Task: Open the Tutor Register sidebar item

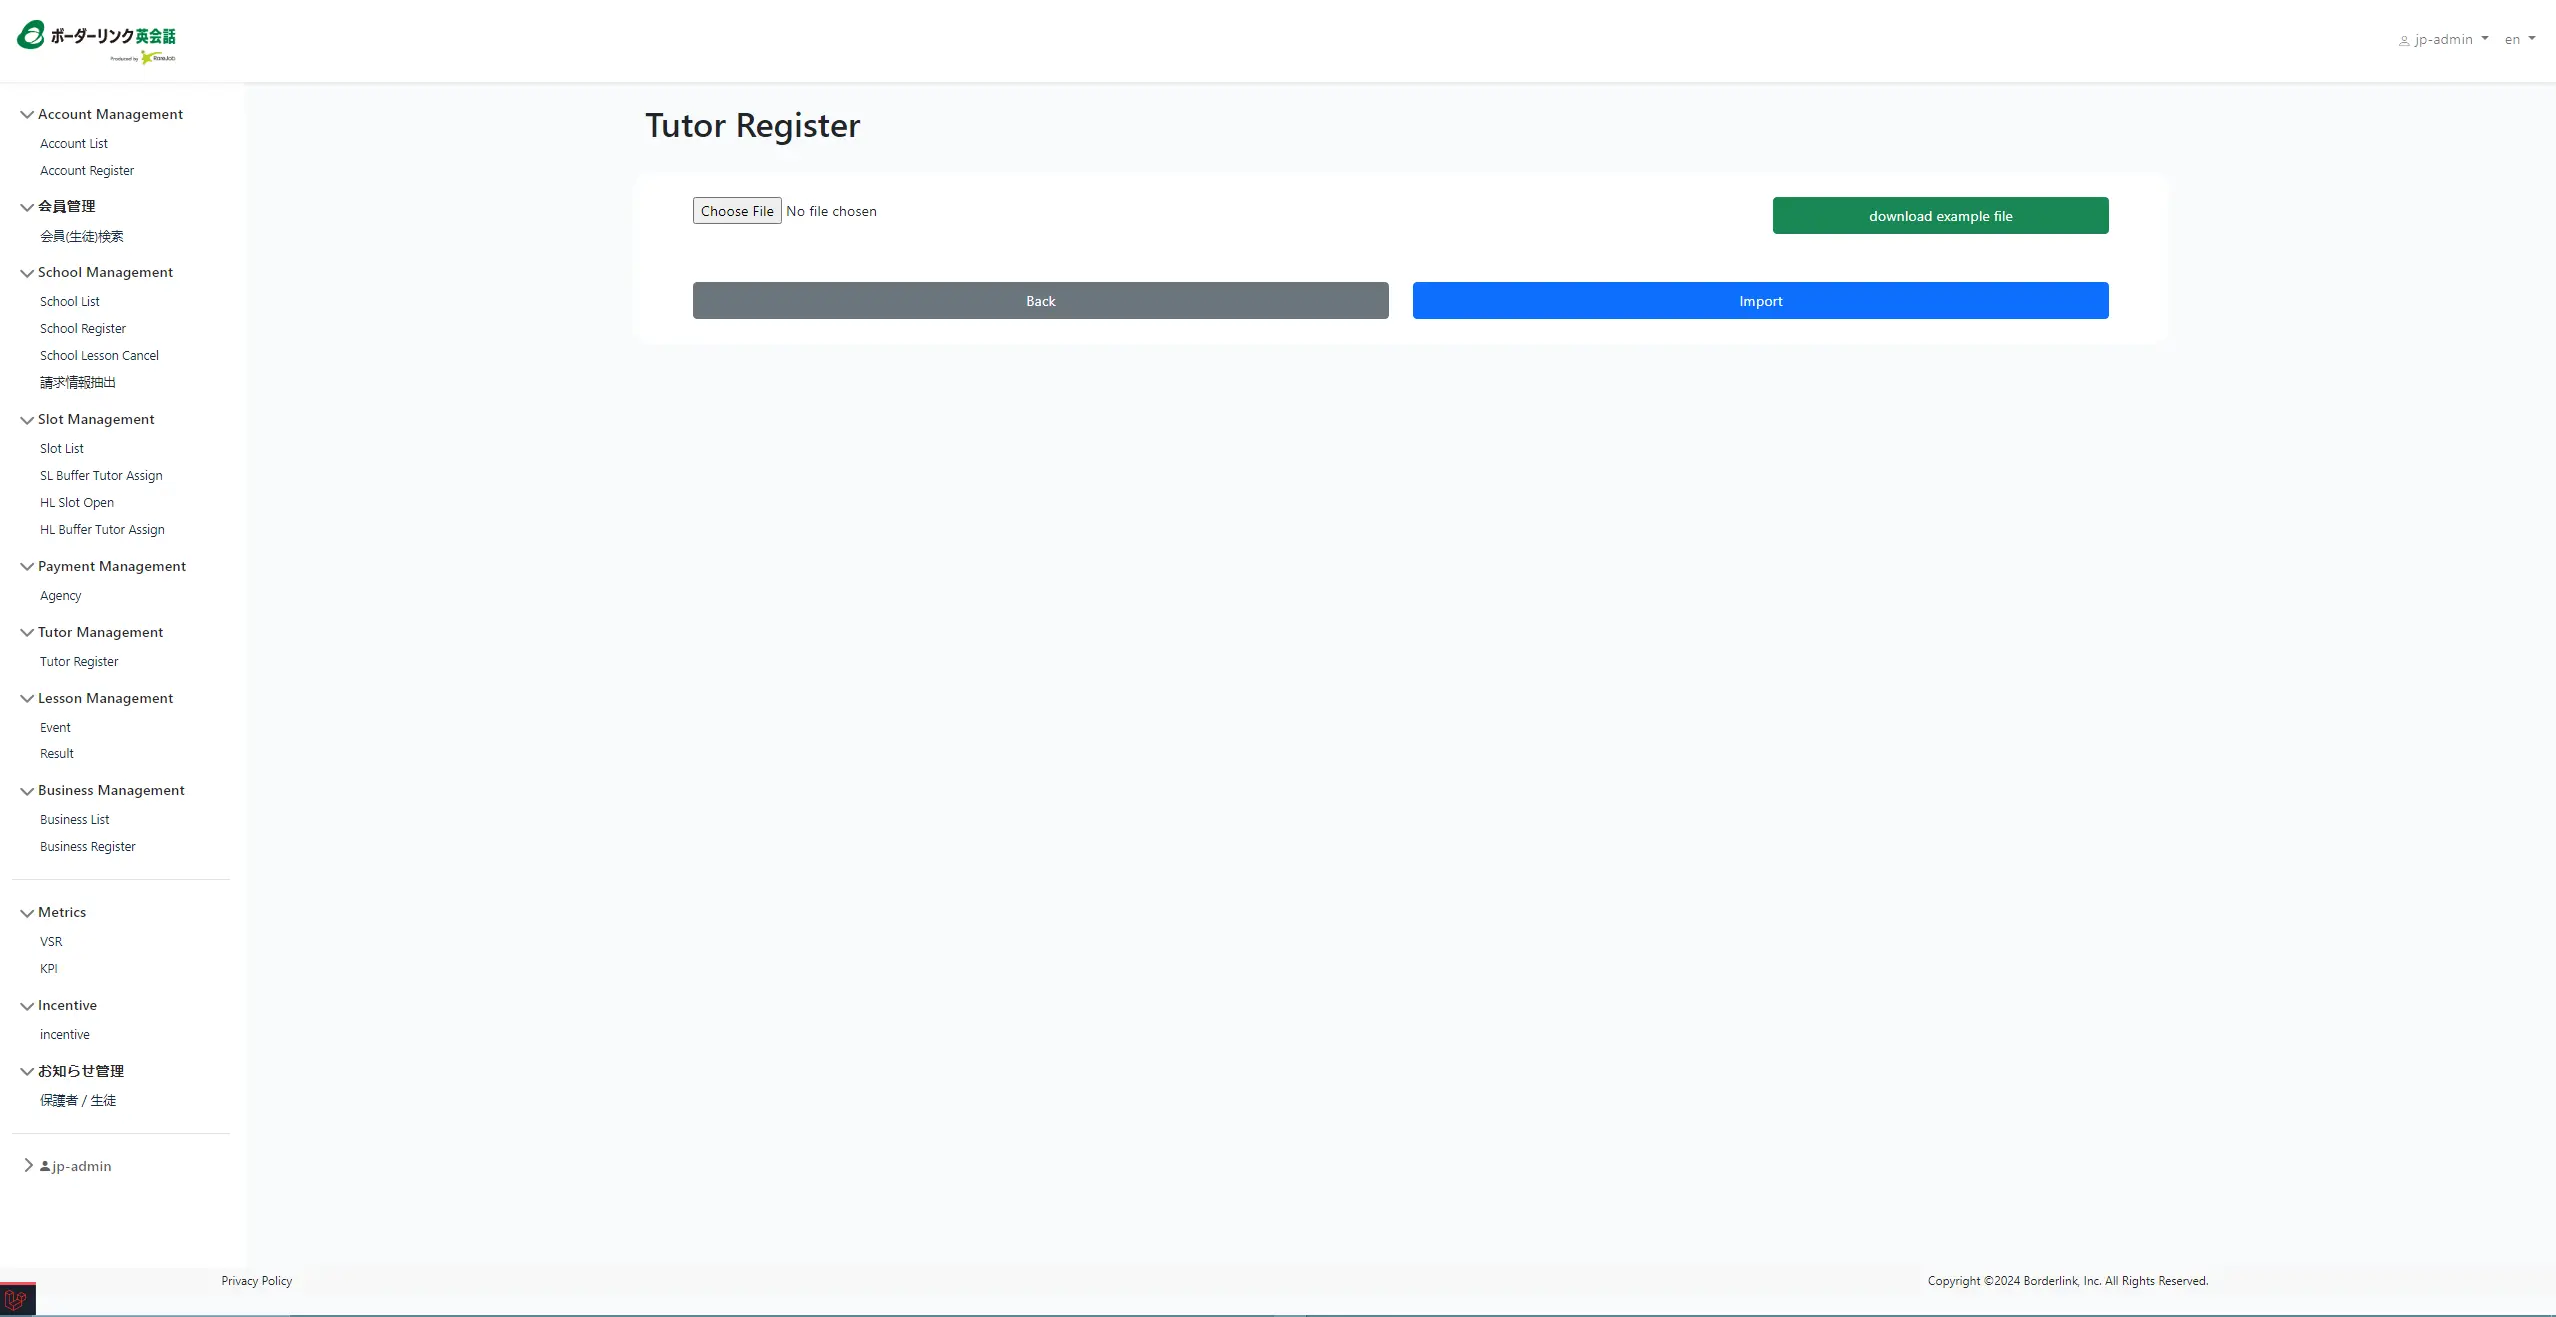Action: (79, 662)
